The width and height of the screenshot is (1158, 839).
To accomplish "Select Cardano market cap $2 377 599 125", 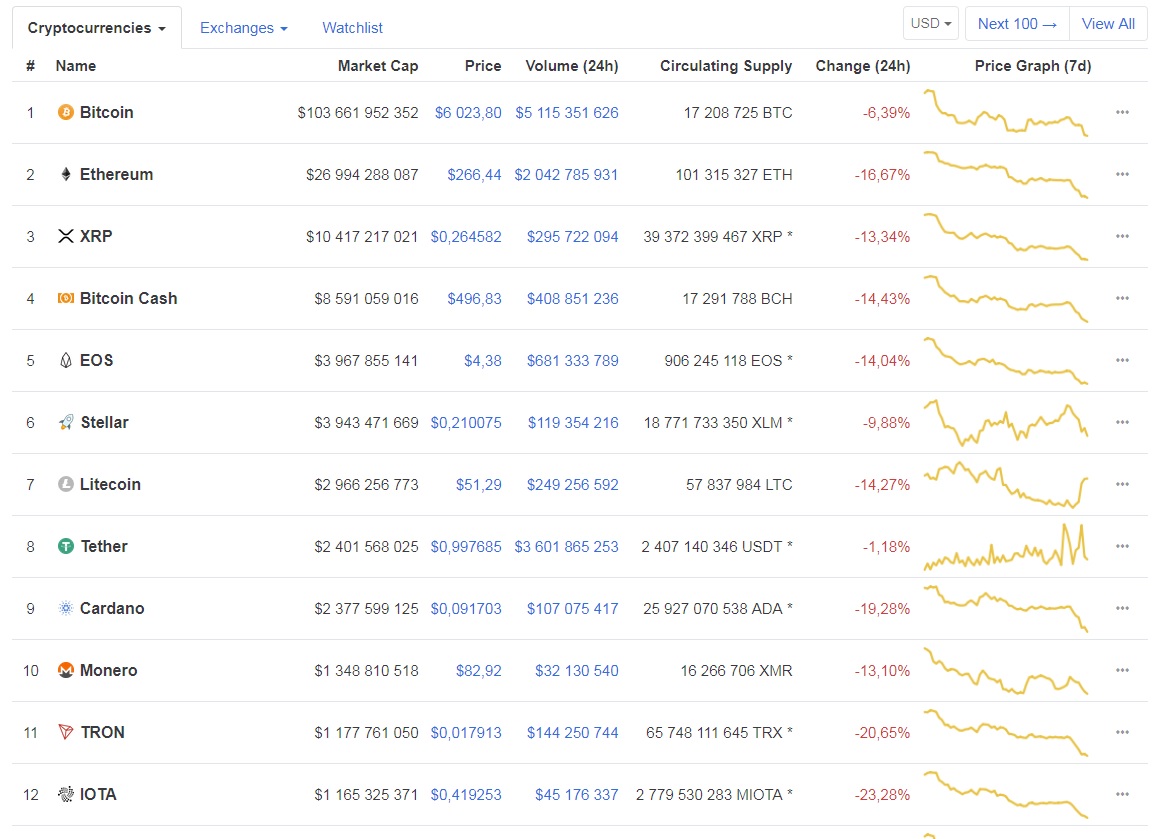I will (366, 609).
